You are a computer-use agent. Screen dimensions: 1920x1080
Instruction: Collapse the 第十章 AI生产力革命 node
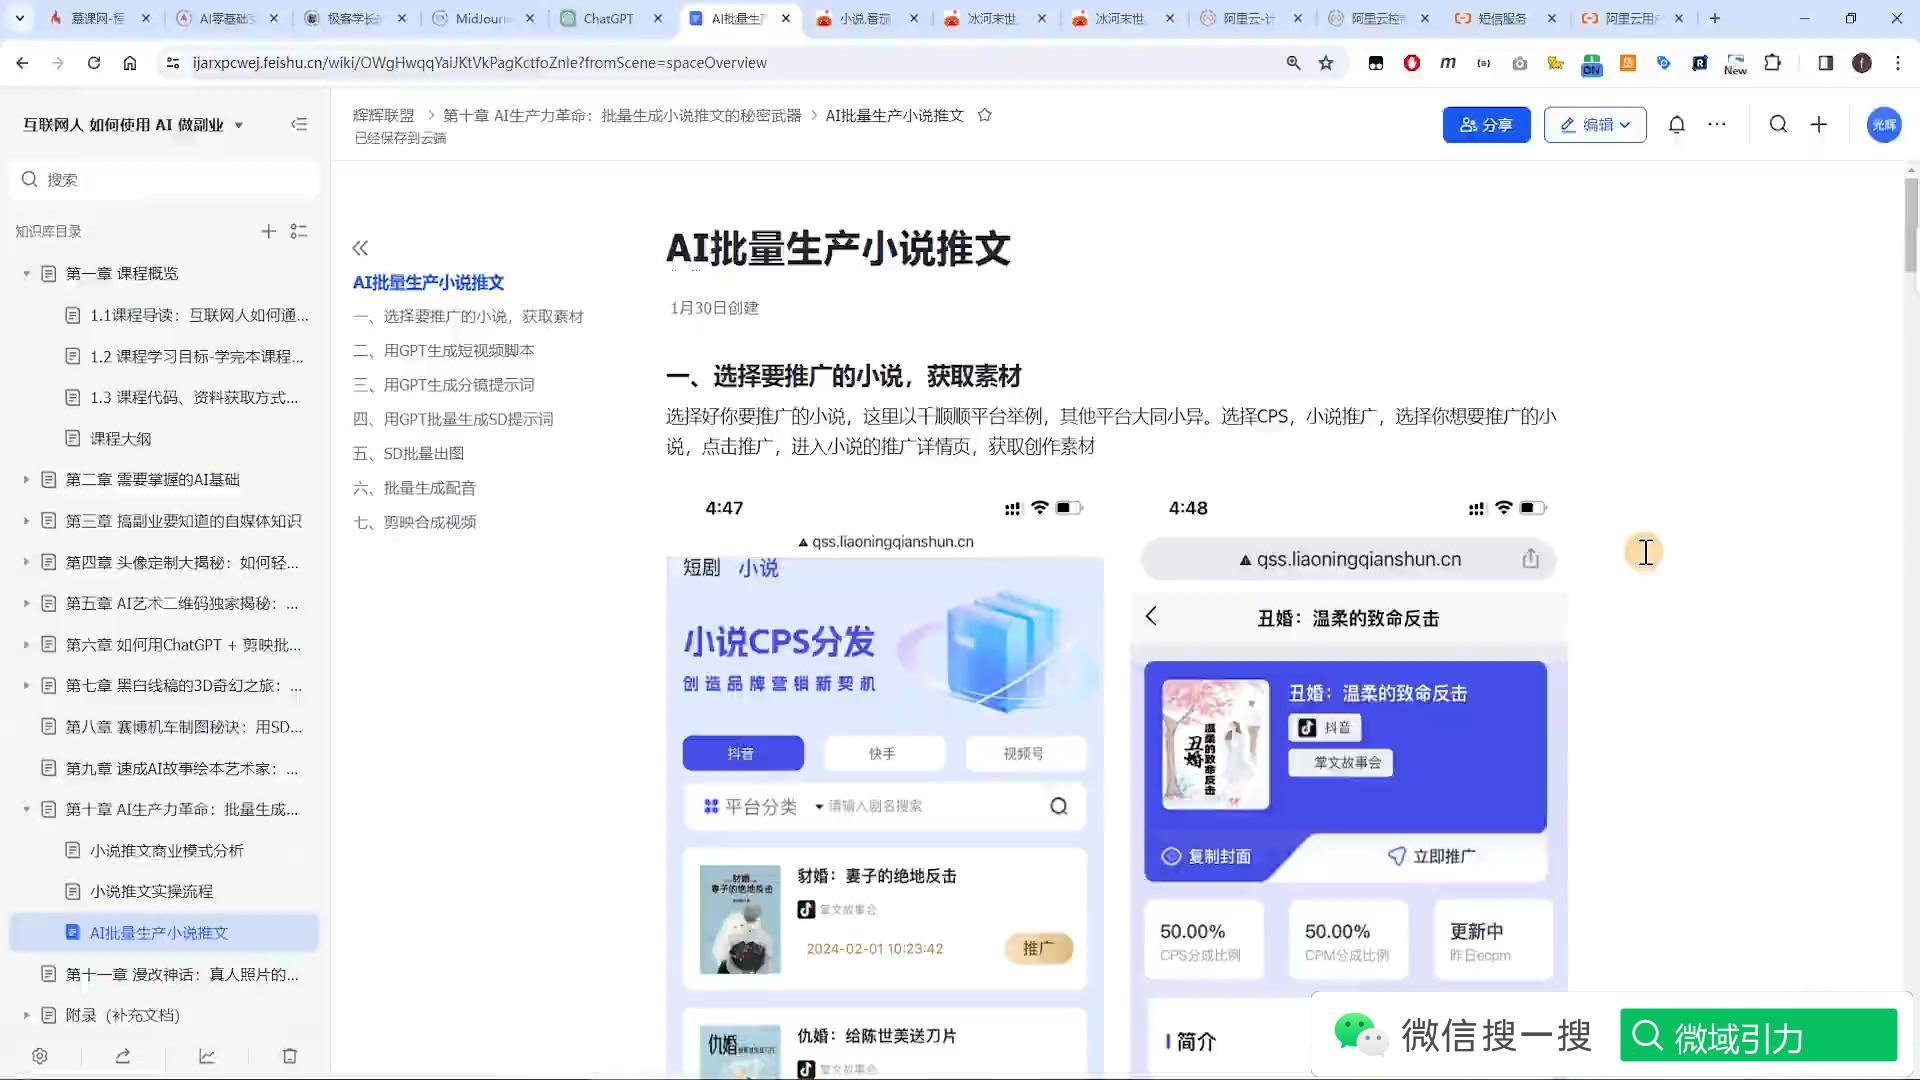(27, 810)
